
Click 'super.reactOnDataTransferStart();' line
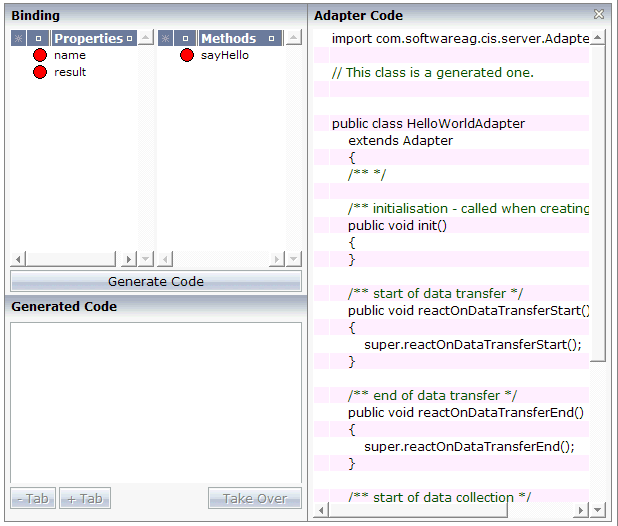point(473,345)
